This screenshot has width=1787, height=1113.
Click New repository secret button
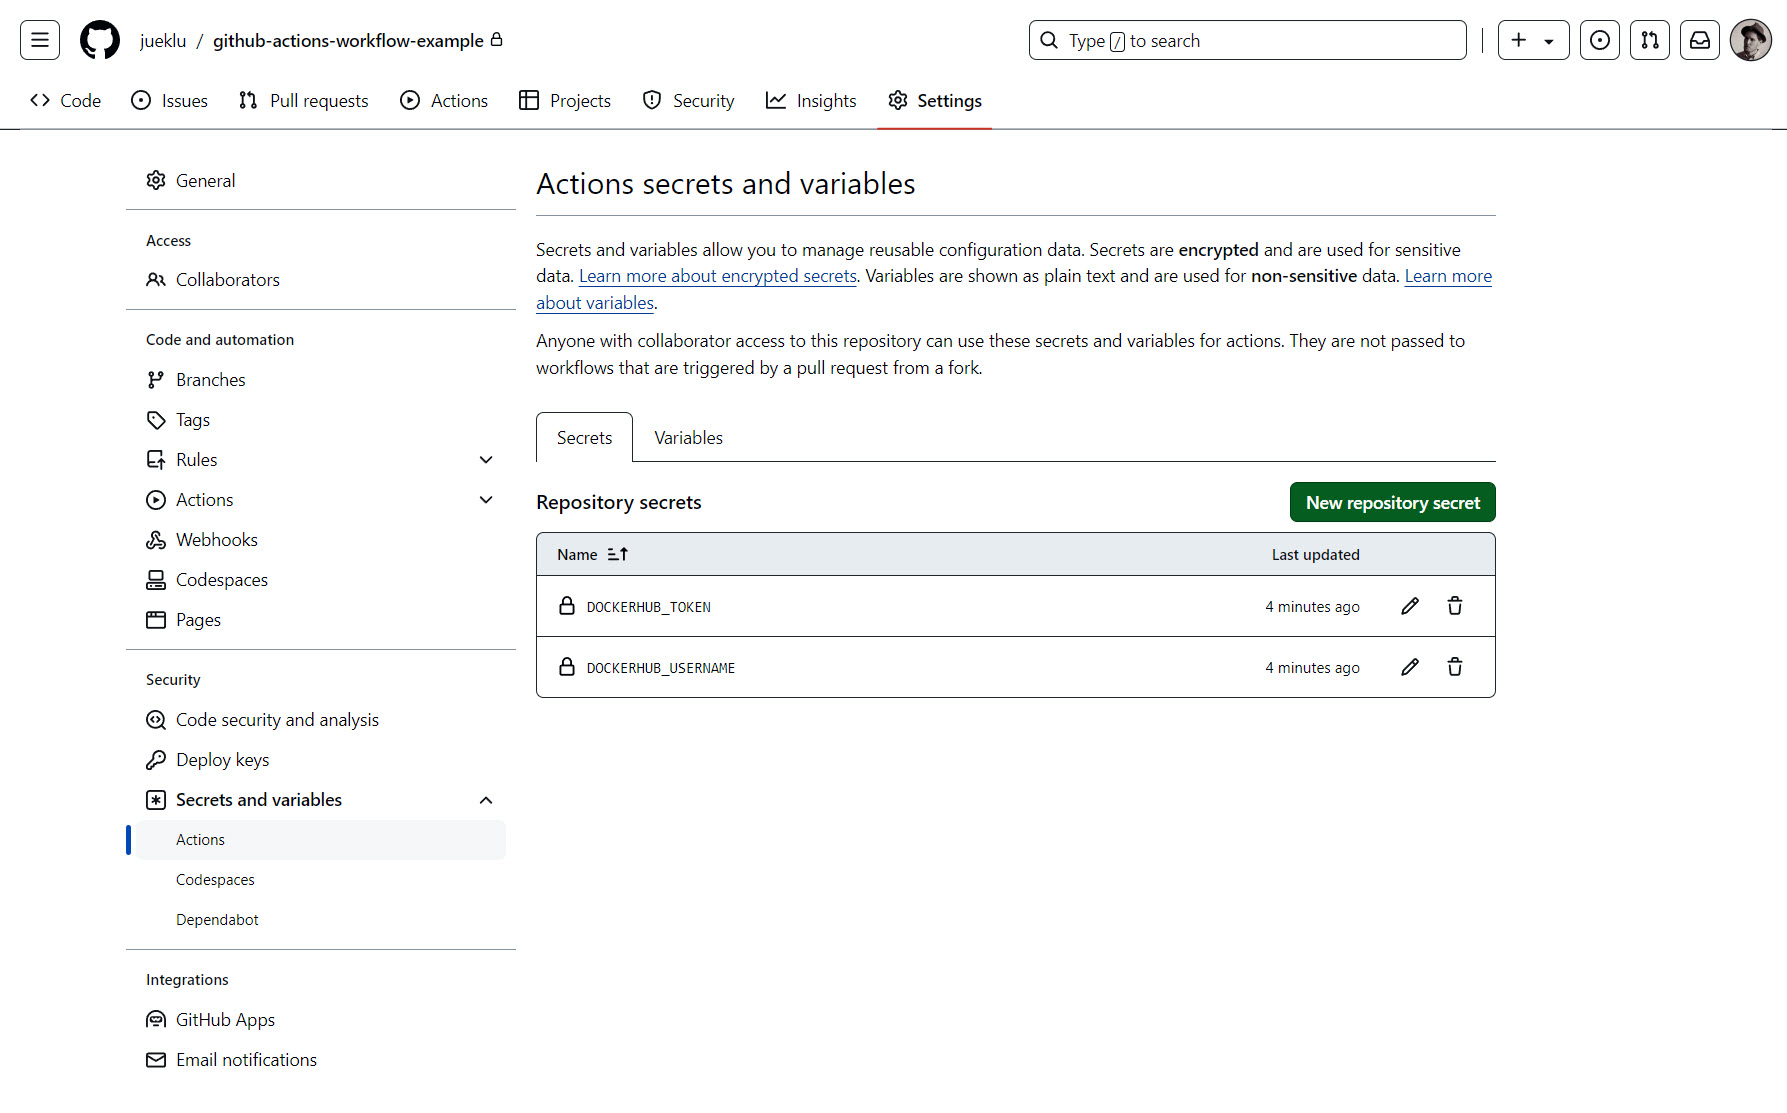(x=1392, y=502)
